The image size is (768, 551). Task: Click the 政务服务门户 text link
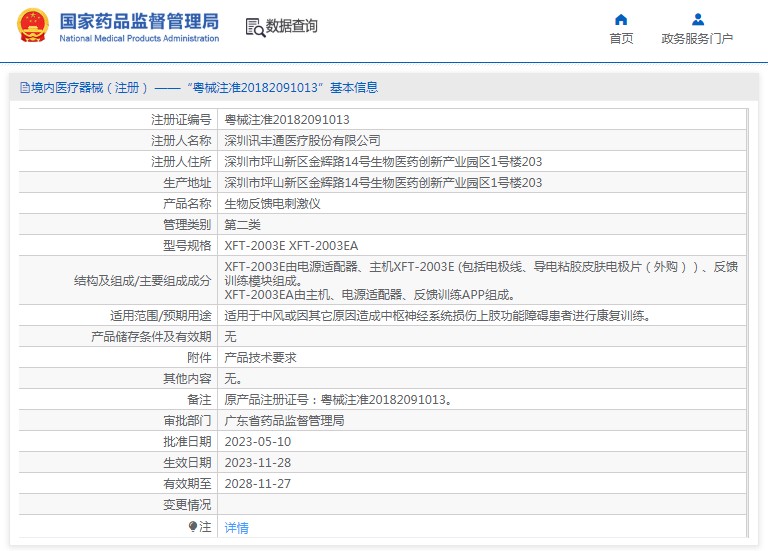click(x=697, y=39)
